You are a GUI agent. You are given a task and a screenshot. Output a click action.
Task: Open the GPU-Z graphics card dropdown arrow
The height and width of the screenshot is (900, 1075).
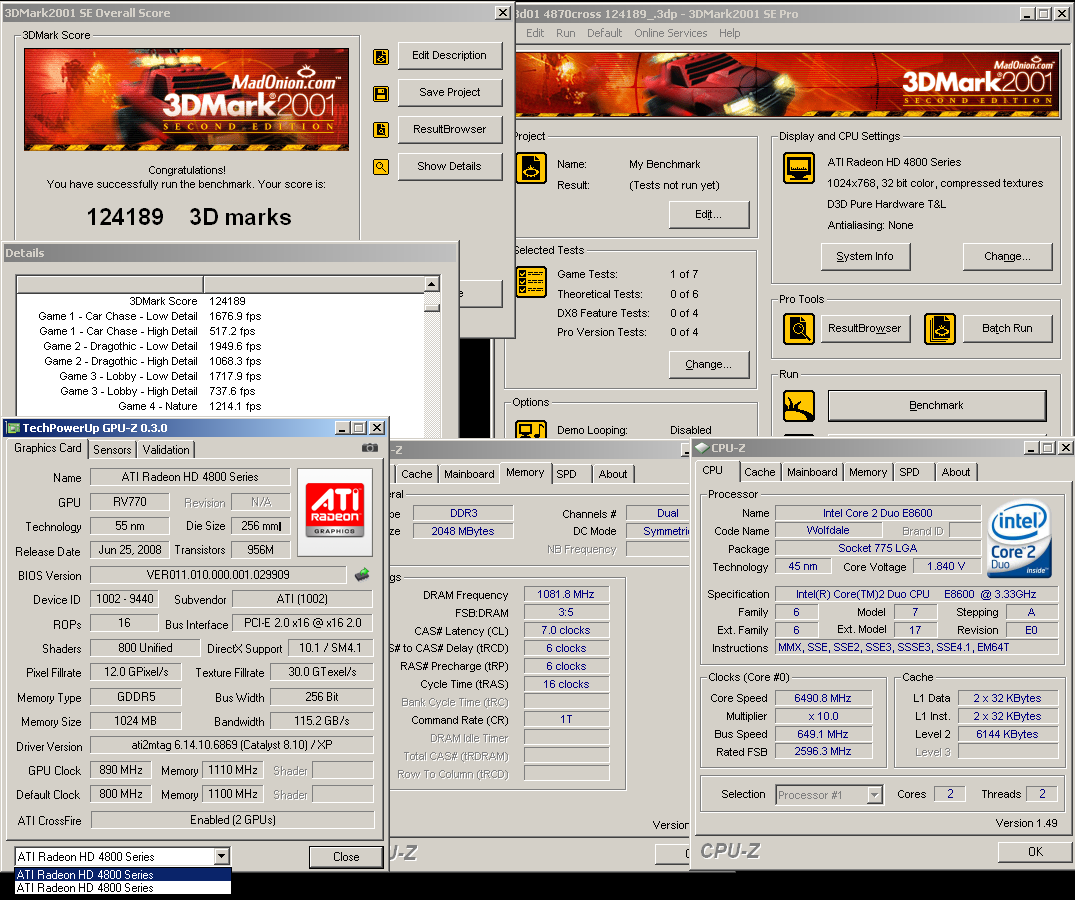click(221, 856)
